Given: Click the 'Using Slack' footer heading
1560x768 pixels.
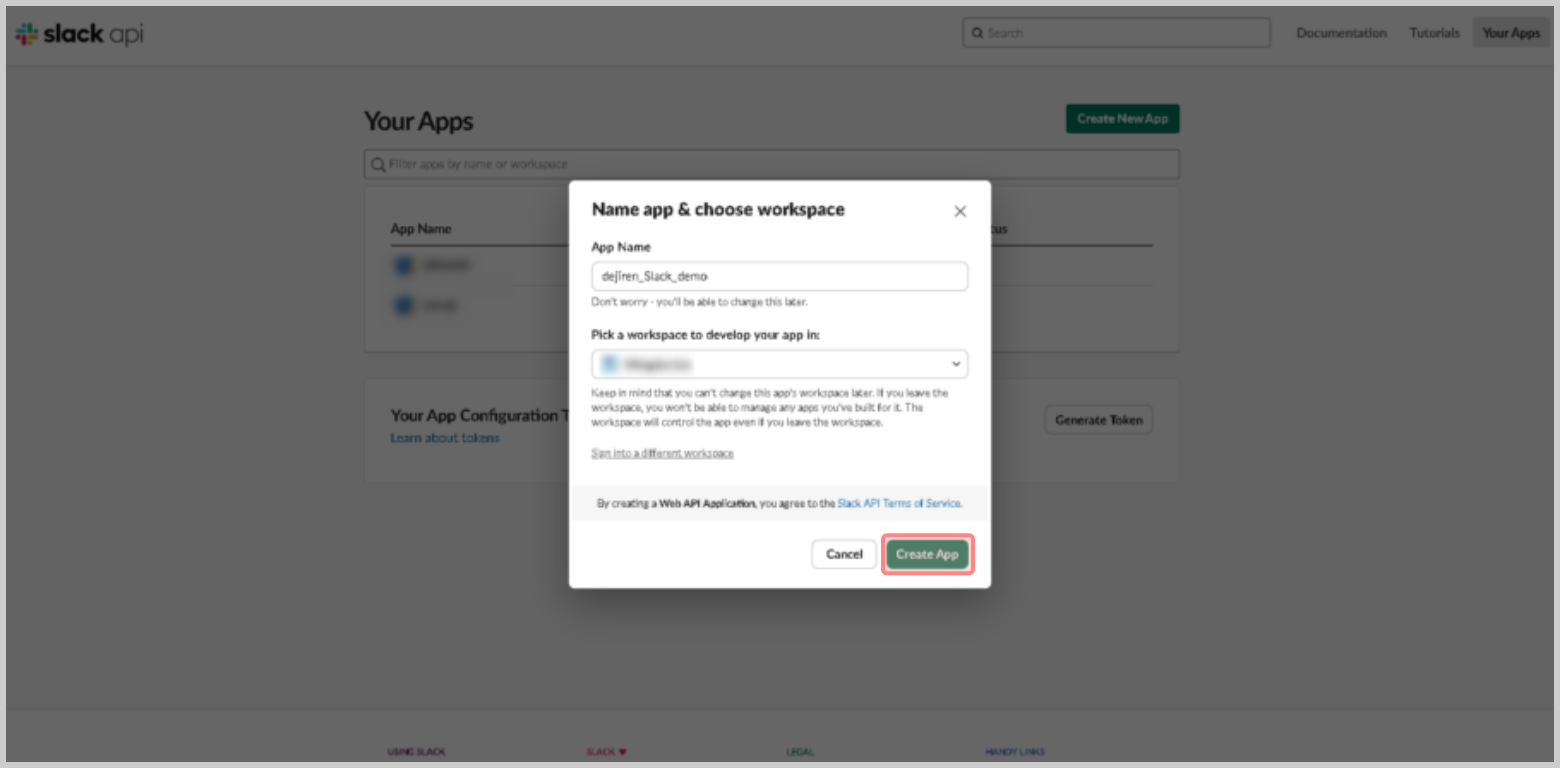Looking at the screenshot, I should tap(416, 752).
